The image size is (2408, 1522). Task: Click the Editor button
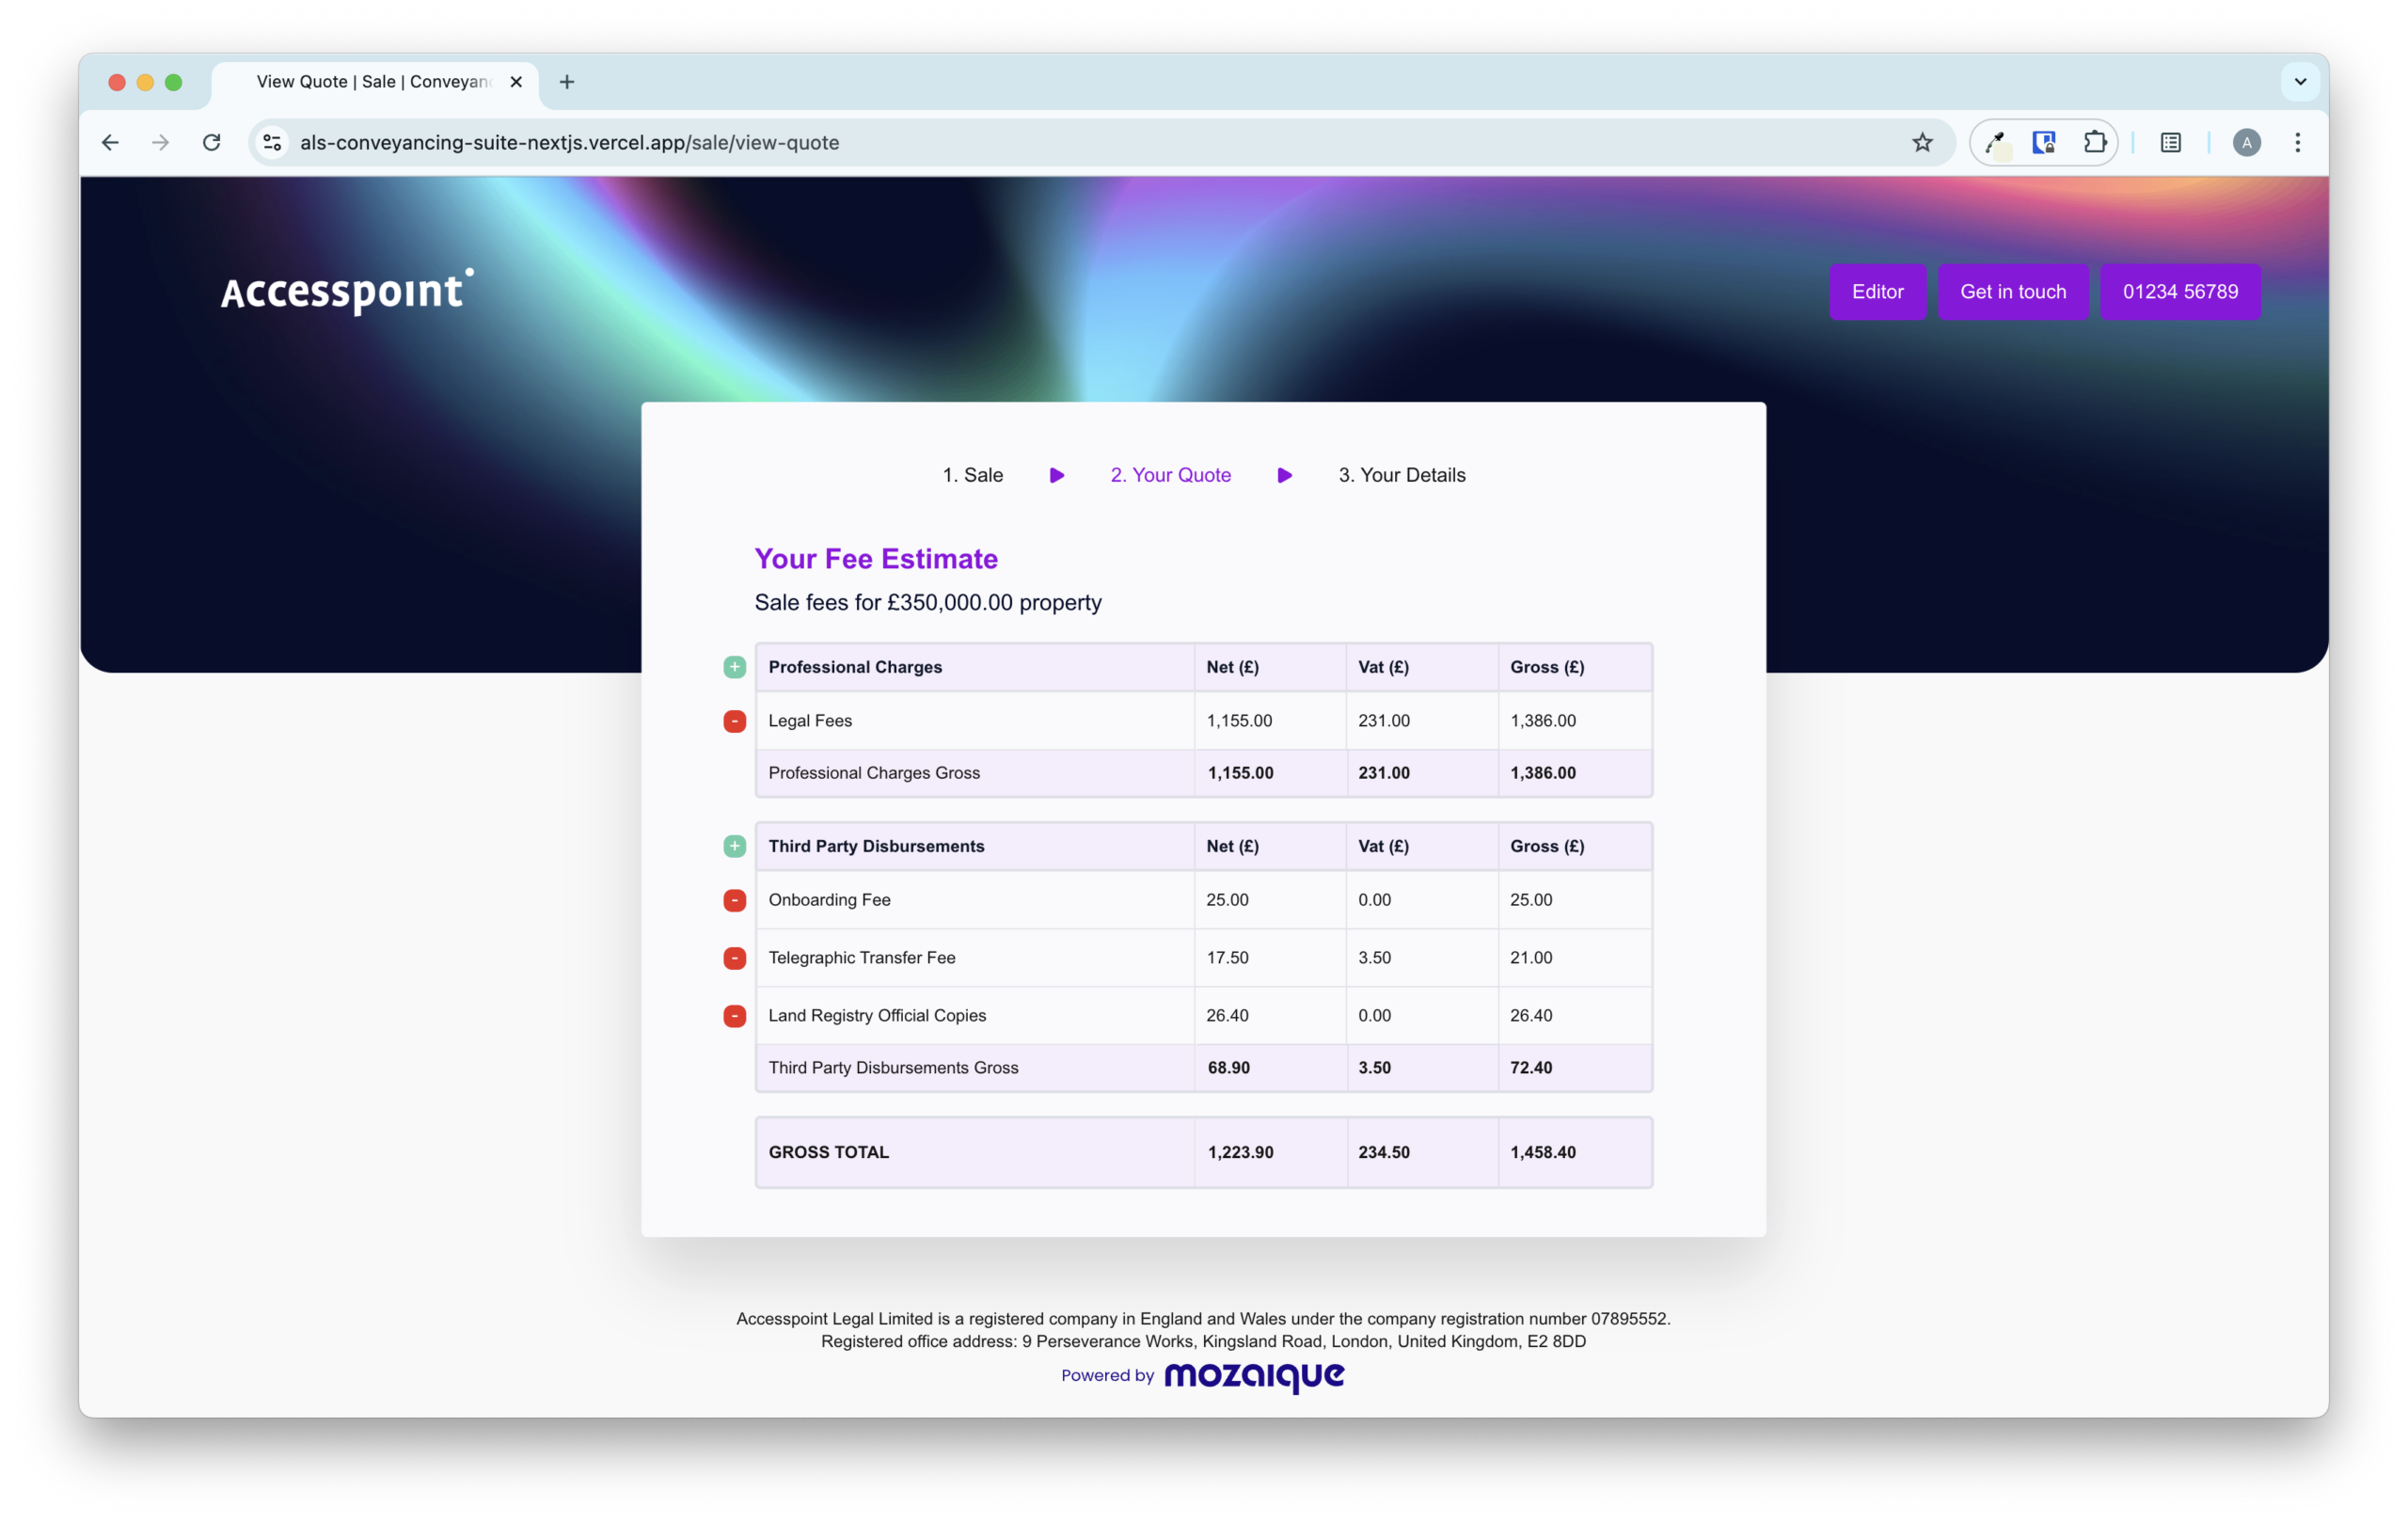pos(1877,292)
